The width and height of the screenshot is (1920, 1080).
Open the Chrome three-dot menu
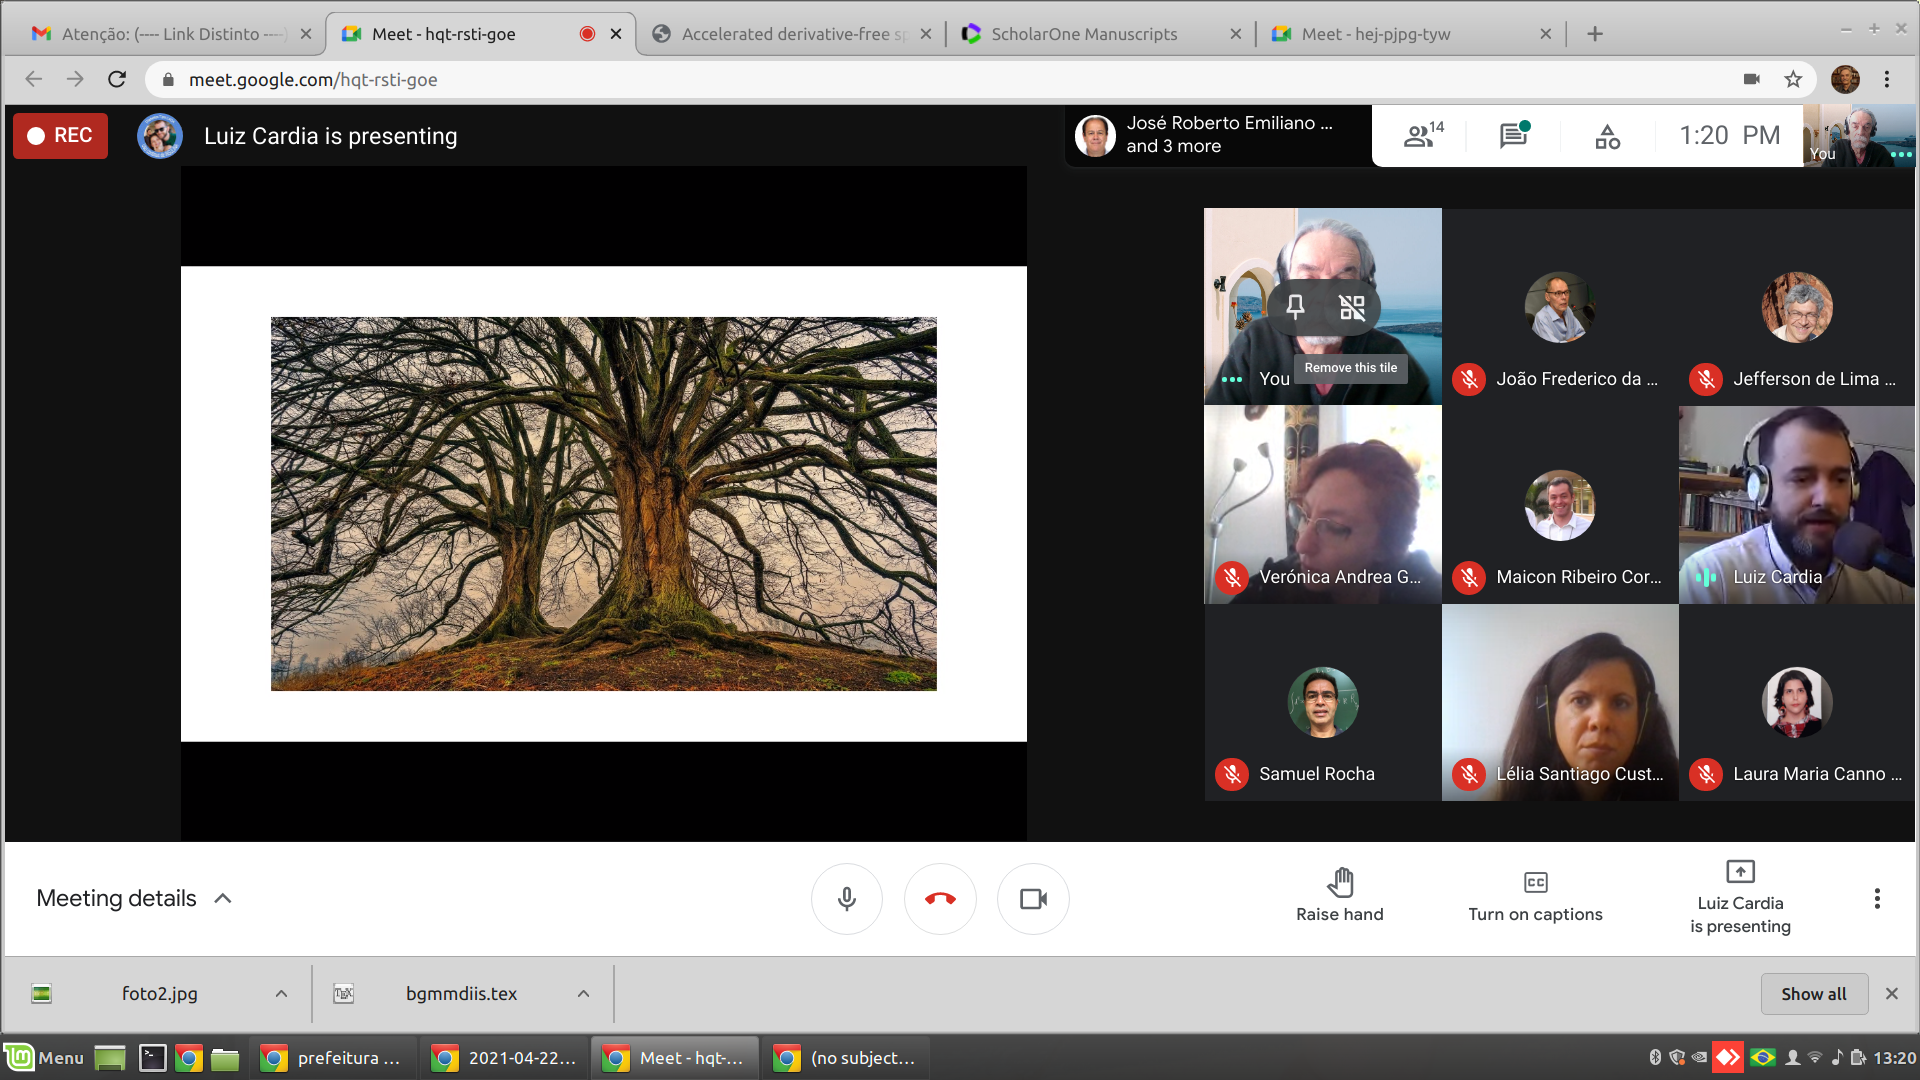pos(1887,79)
